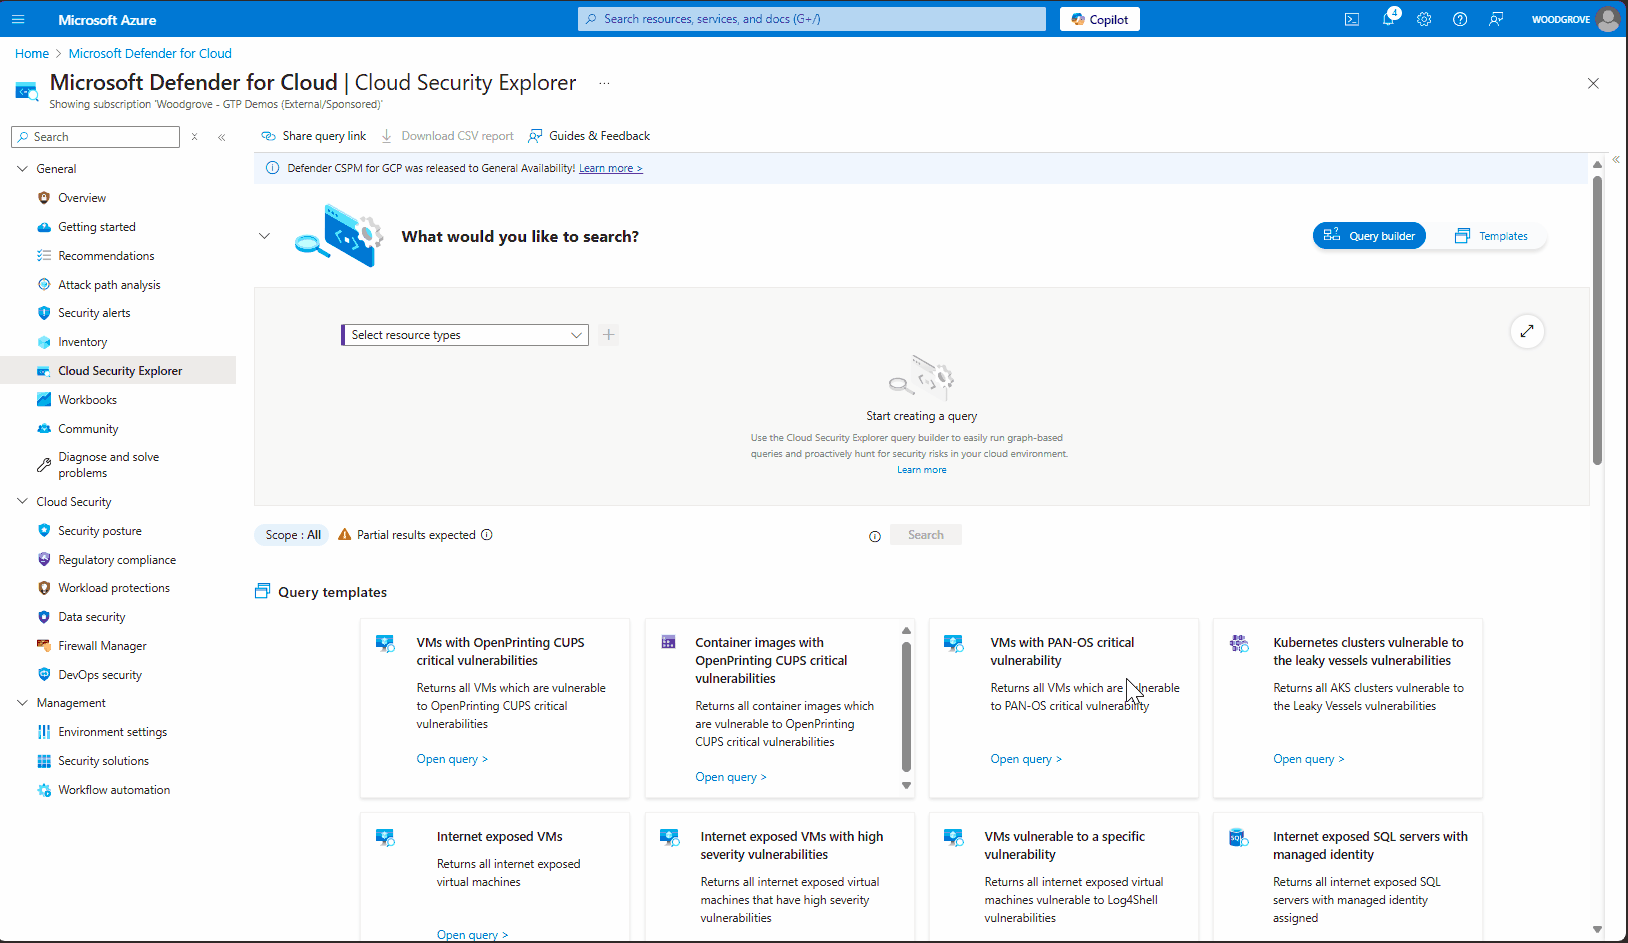Click the Copilot button

coord(1099,19)
